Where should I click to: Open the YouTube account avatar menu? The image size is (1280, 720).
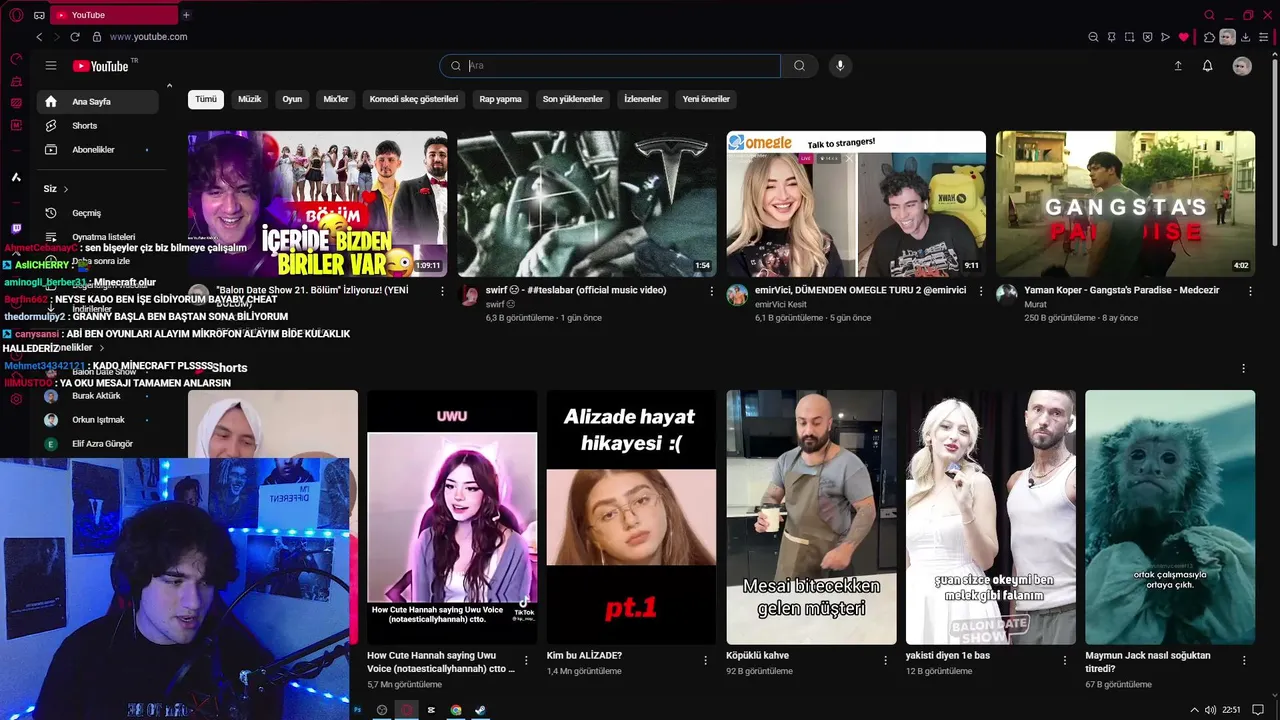coord(1242,66)
